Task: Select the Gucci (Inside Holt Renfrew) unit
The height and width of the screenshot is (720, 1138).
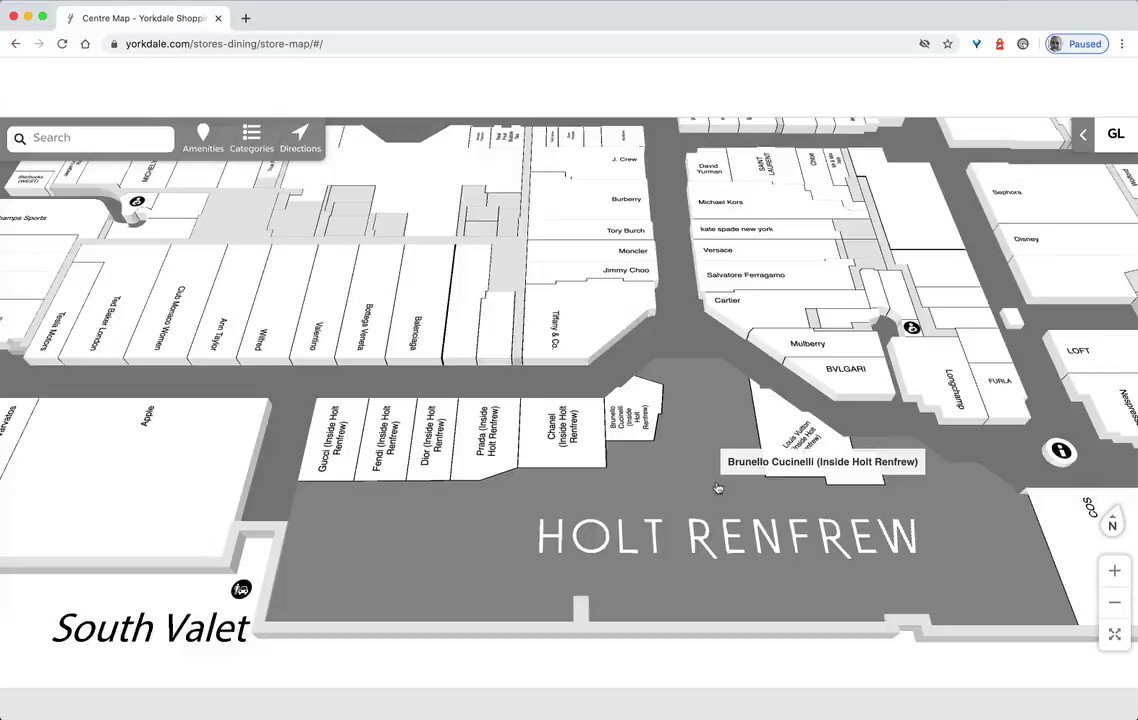Action: click(x=333, y=438)
